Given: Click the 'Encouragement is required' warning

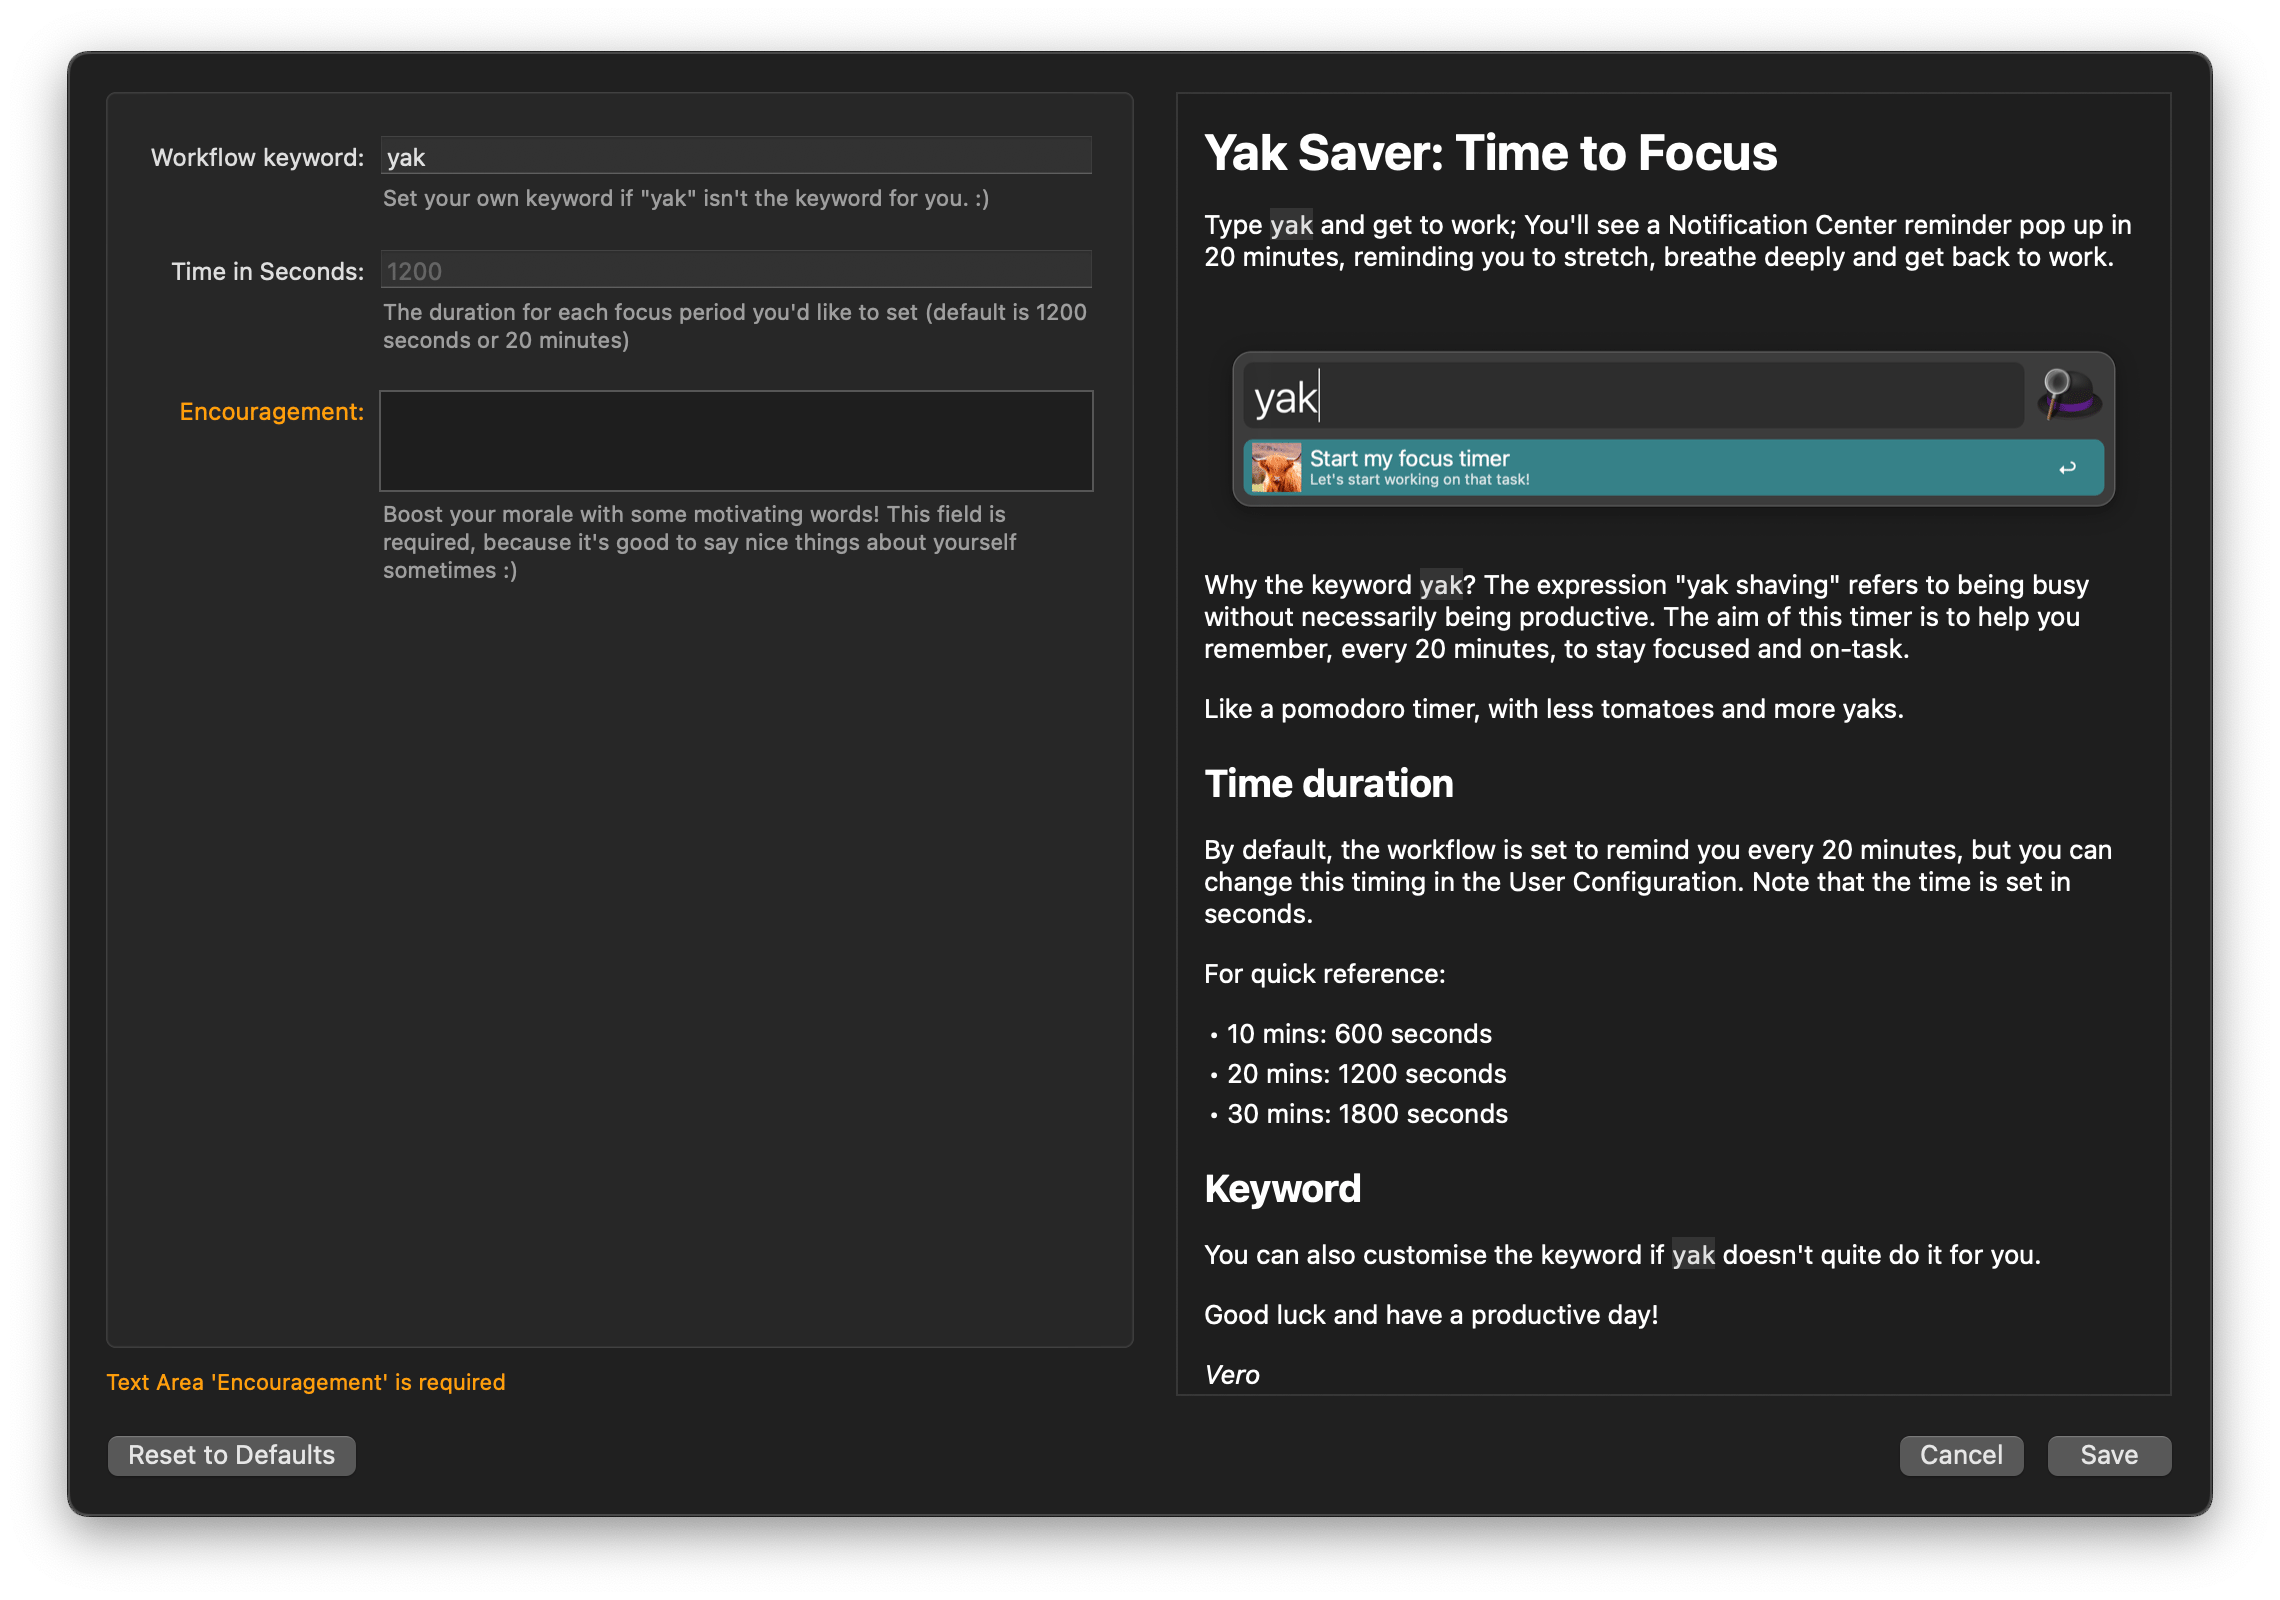Looking at the screenshot, I should pyautogui.click(x=306, y=1382).
